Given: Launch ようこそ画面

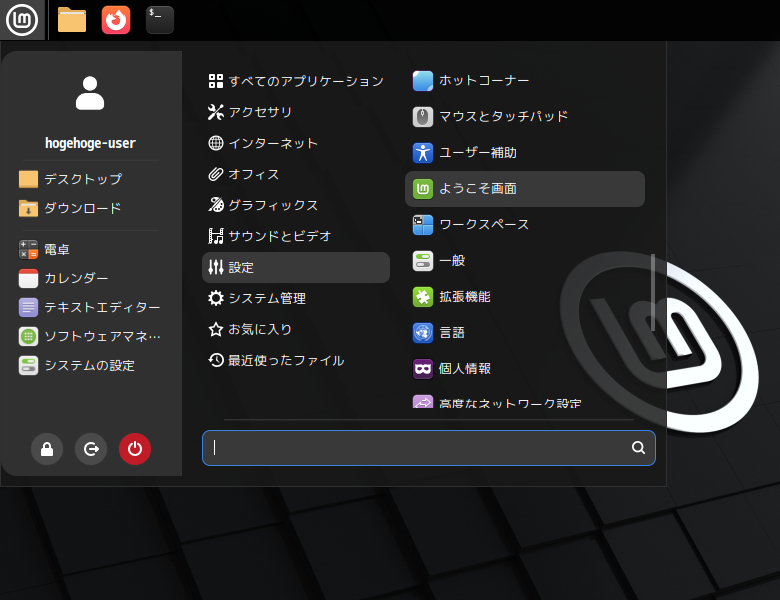Looking at the screenshot, I should (x=525, y=189).
